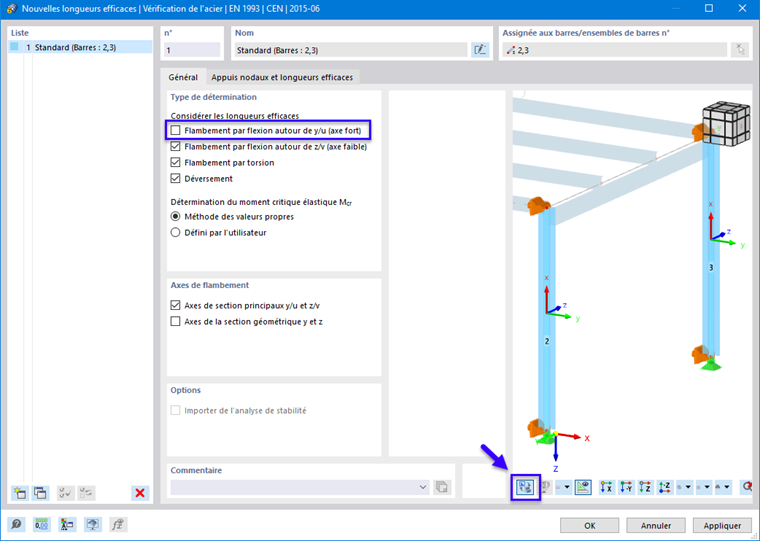Image resolution: width=760 pixels, height=541 pixels.
Task: Click the greyed icon beside the view synchronization icon
Action: click(x=545, y=487)
